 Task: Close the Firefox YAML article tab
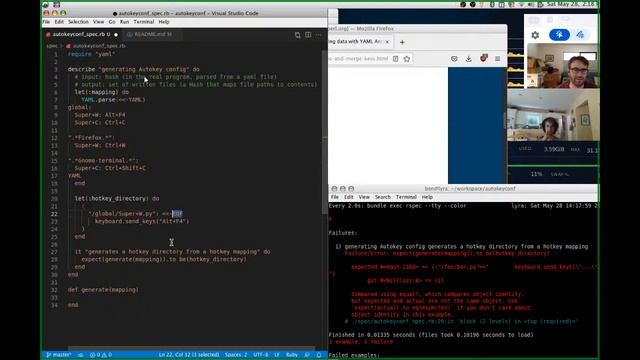(387, 42)
